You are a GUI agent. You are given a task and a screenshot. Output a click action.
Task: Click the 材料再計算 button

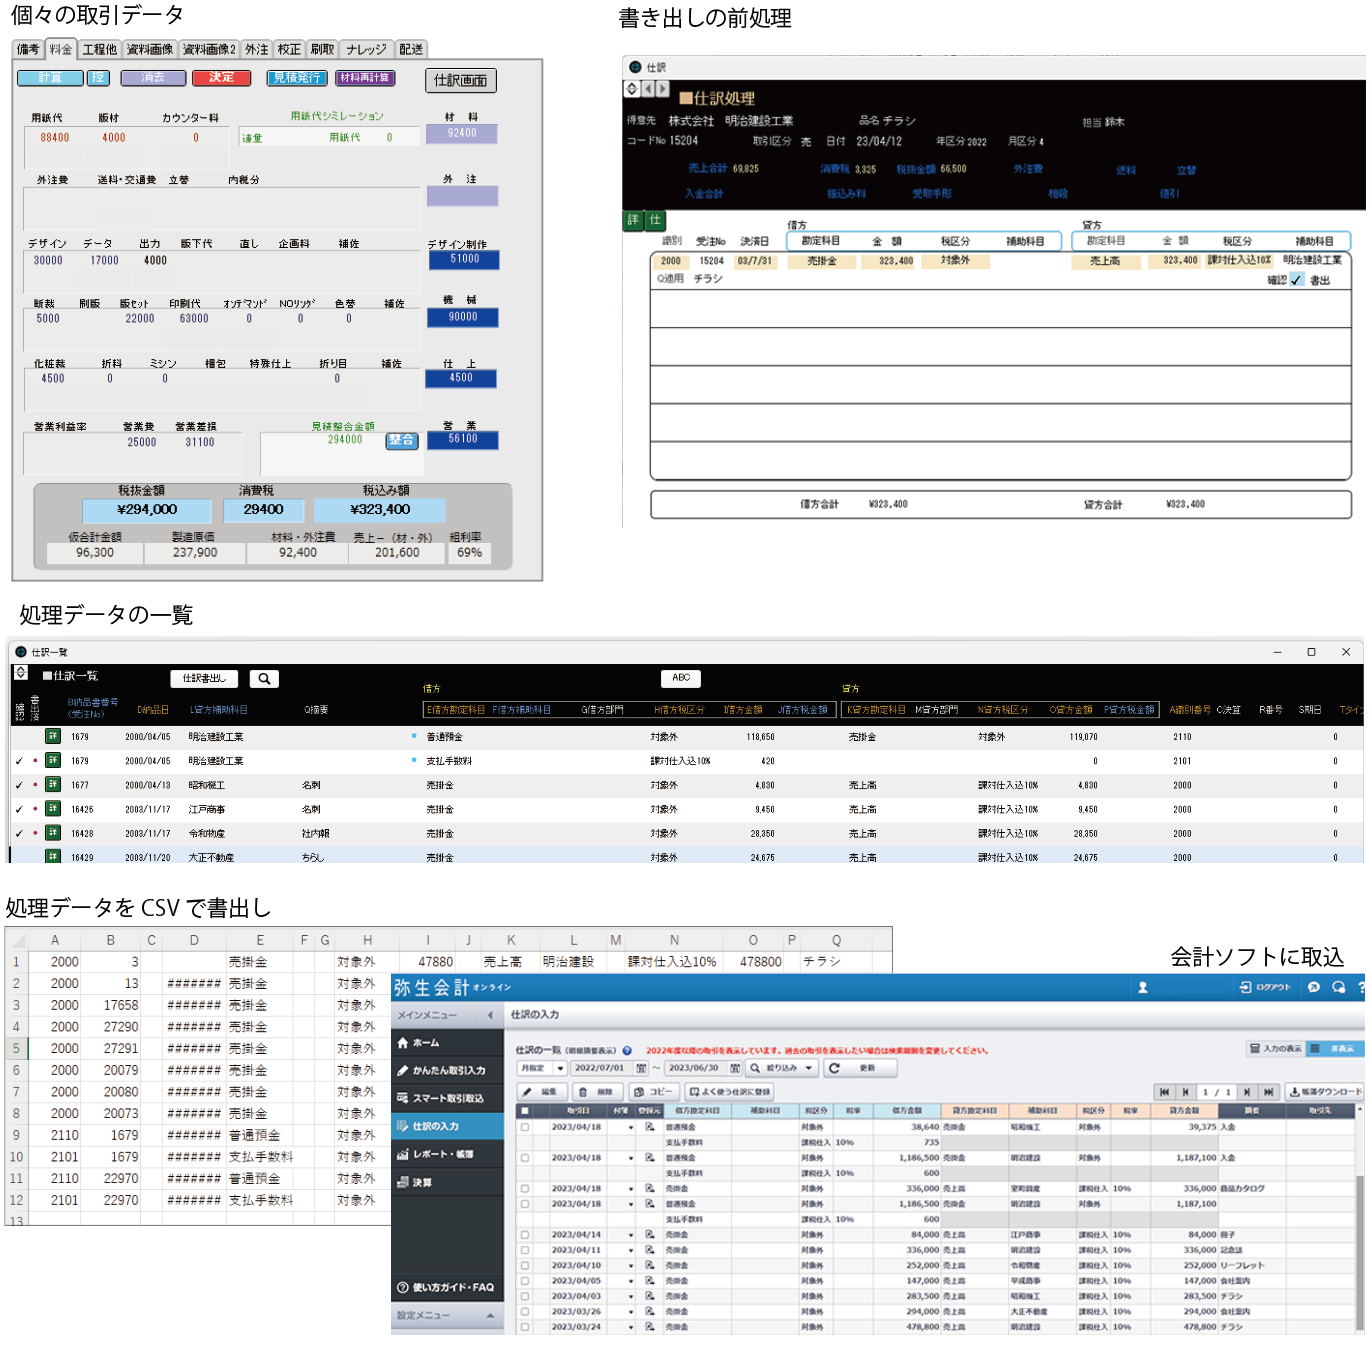coord(365,77)
